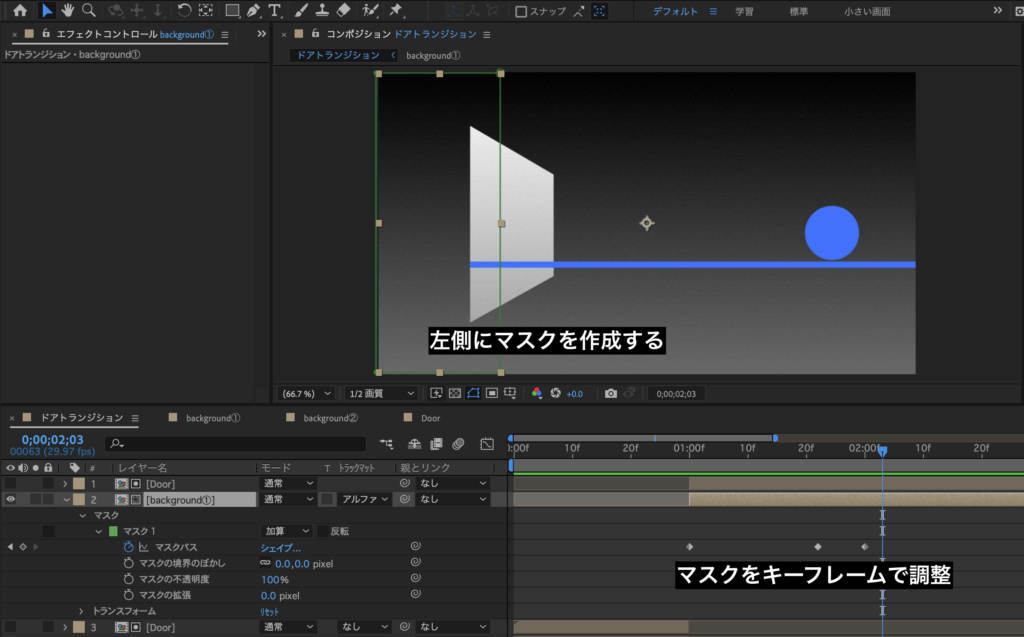Select the Eraser tool
This screenshot has width=1024, height=637.
tap(344, 11)
